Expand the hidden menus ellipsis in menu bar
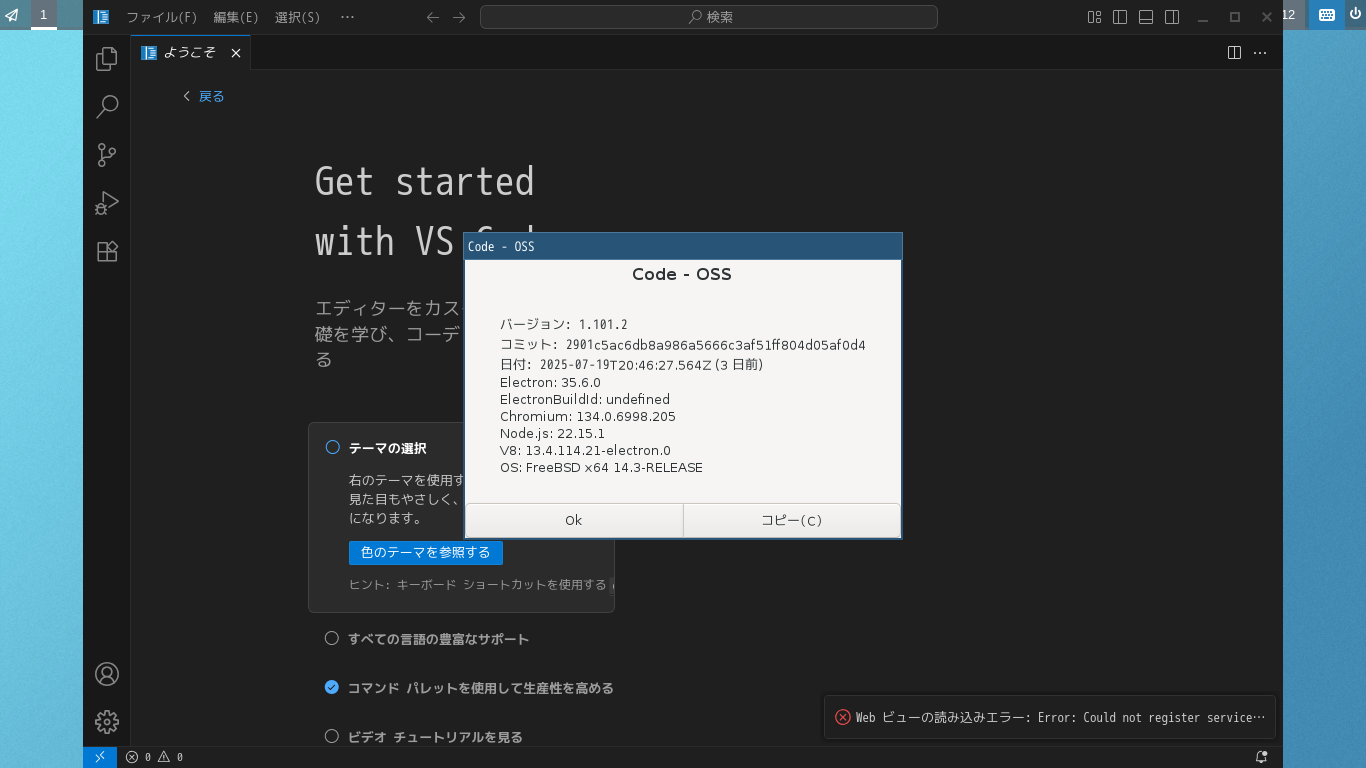The width and height of the screenshot is (1366, 768). (347, 17)
